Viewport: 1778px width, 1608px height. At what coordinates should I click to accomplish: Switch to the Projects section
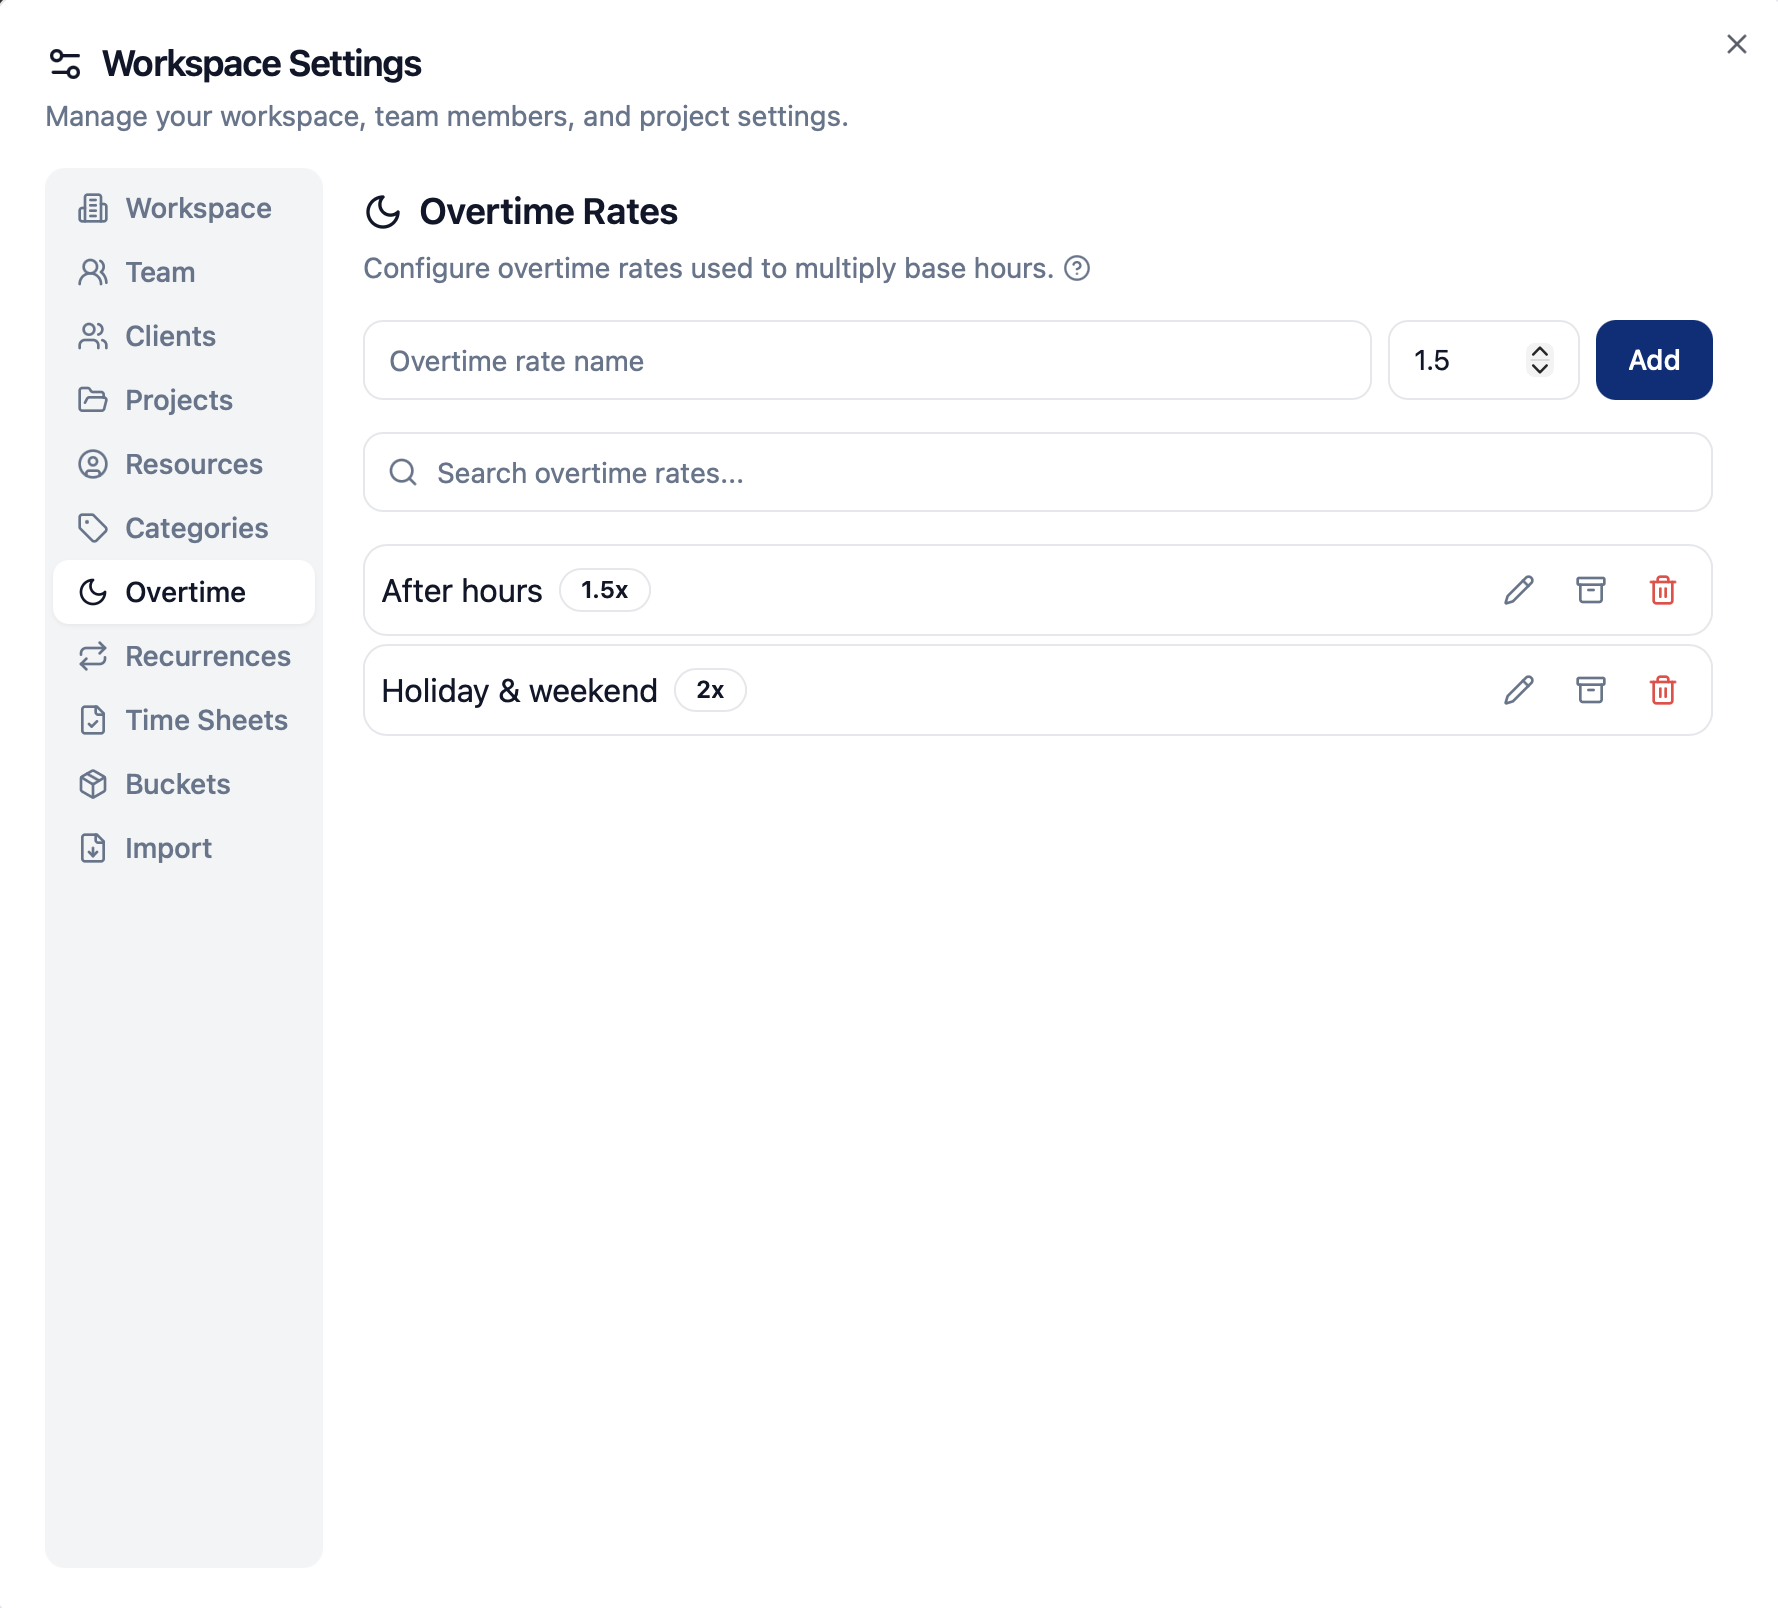pyautogui.click(x=184, y=400)
